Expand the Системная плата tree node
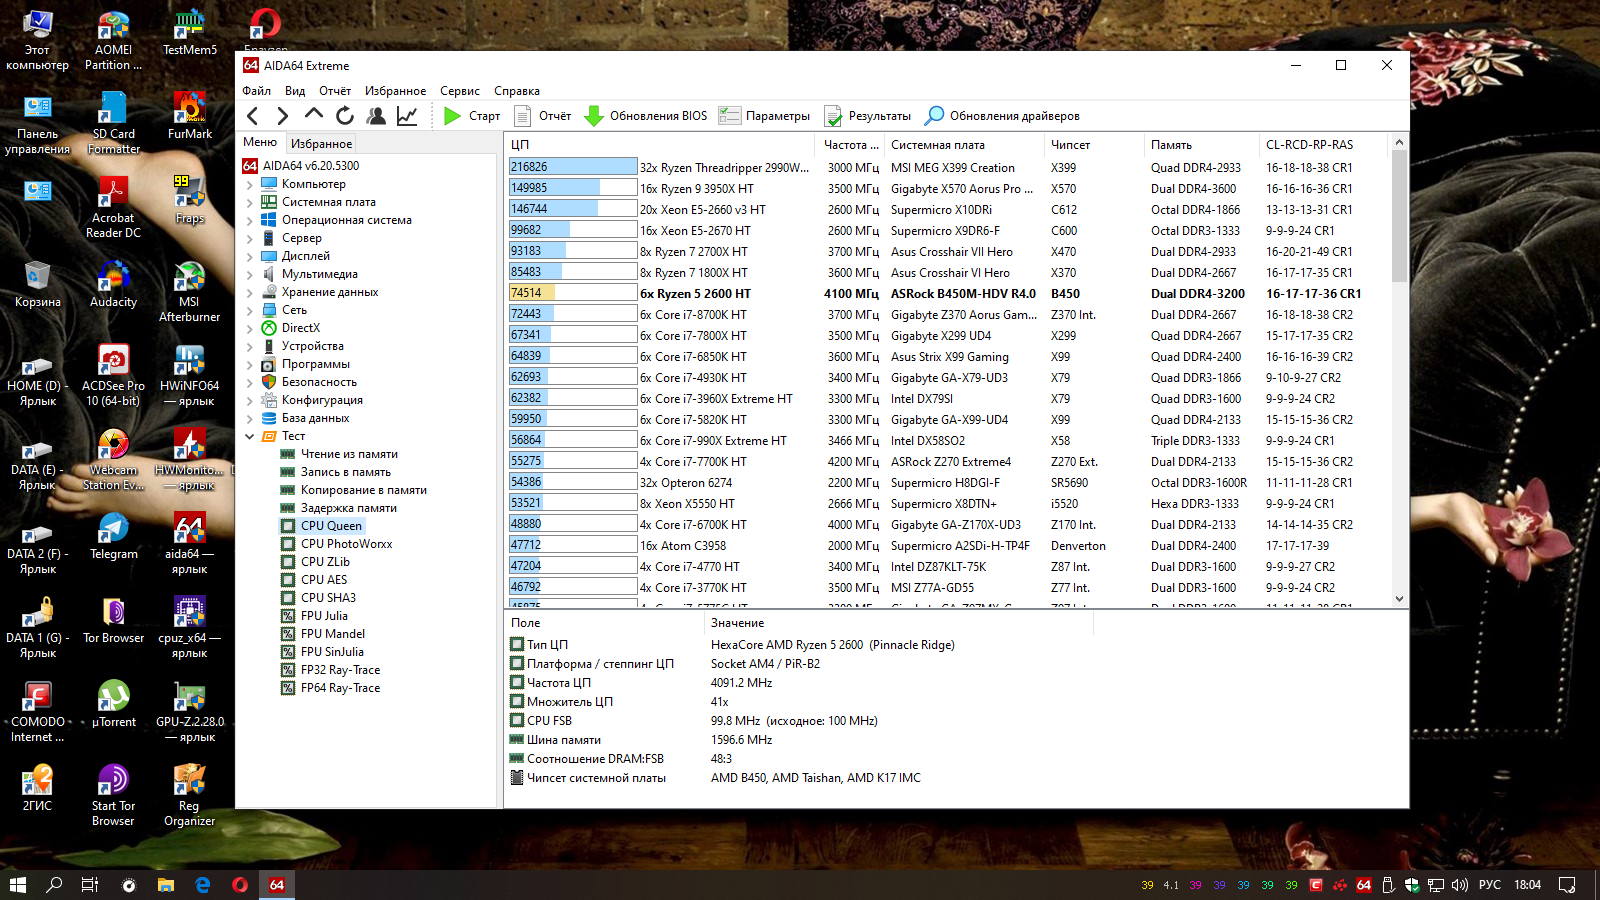 [x=250, y=202]
